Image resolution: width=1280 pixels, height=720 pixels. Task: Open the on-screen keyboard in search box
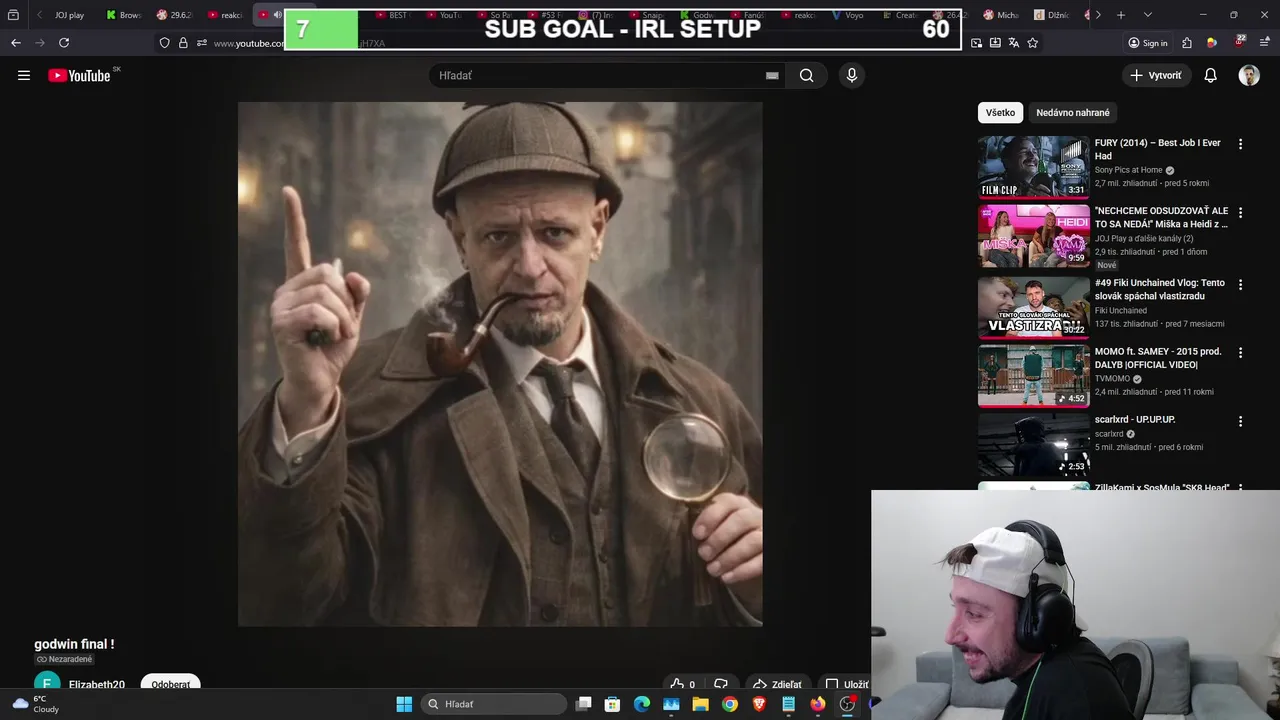pyautogui.click(x=772, y=75)
